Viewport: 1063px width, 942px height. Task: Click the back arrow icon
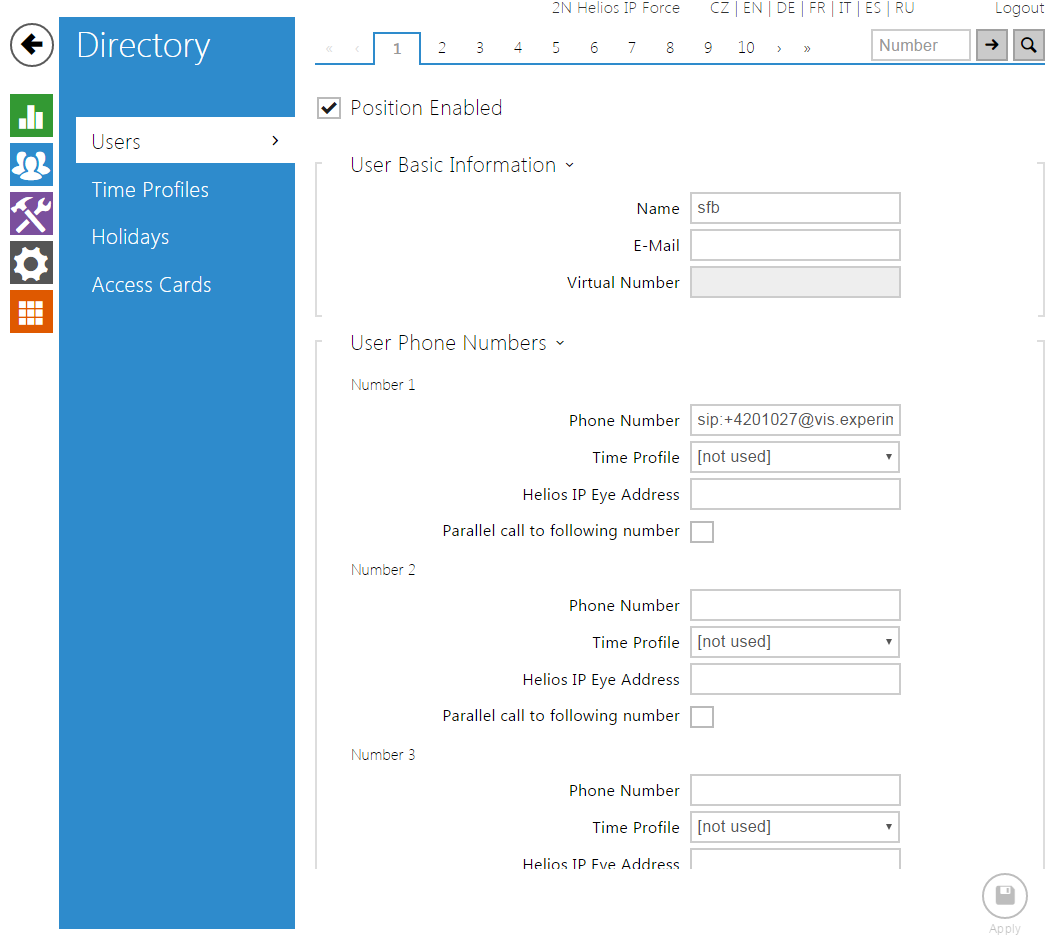point(31,45)
